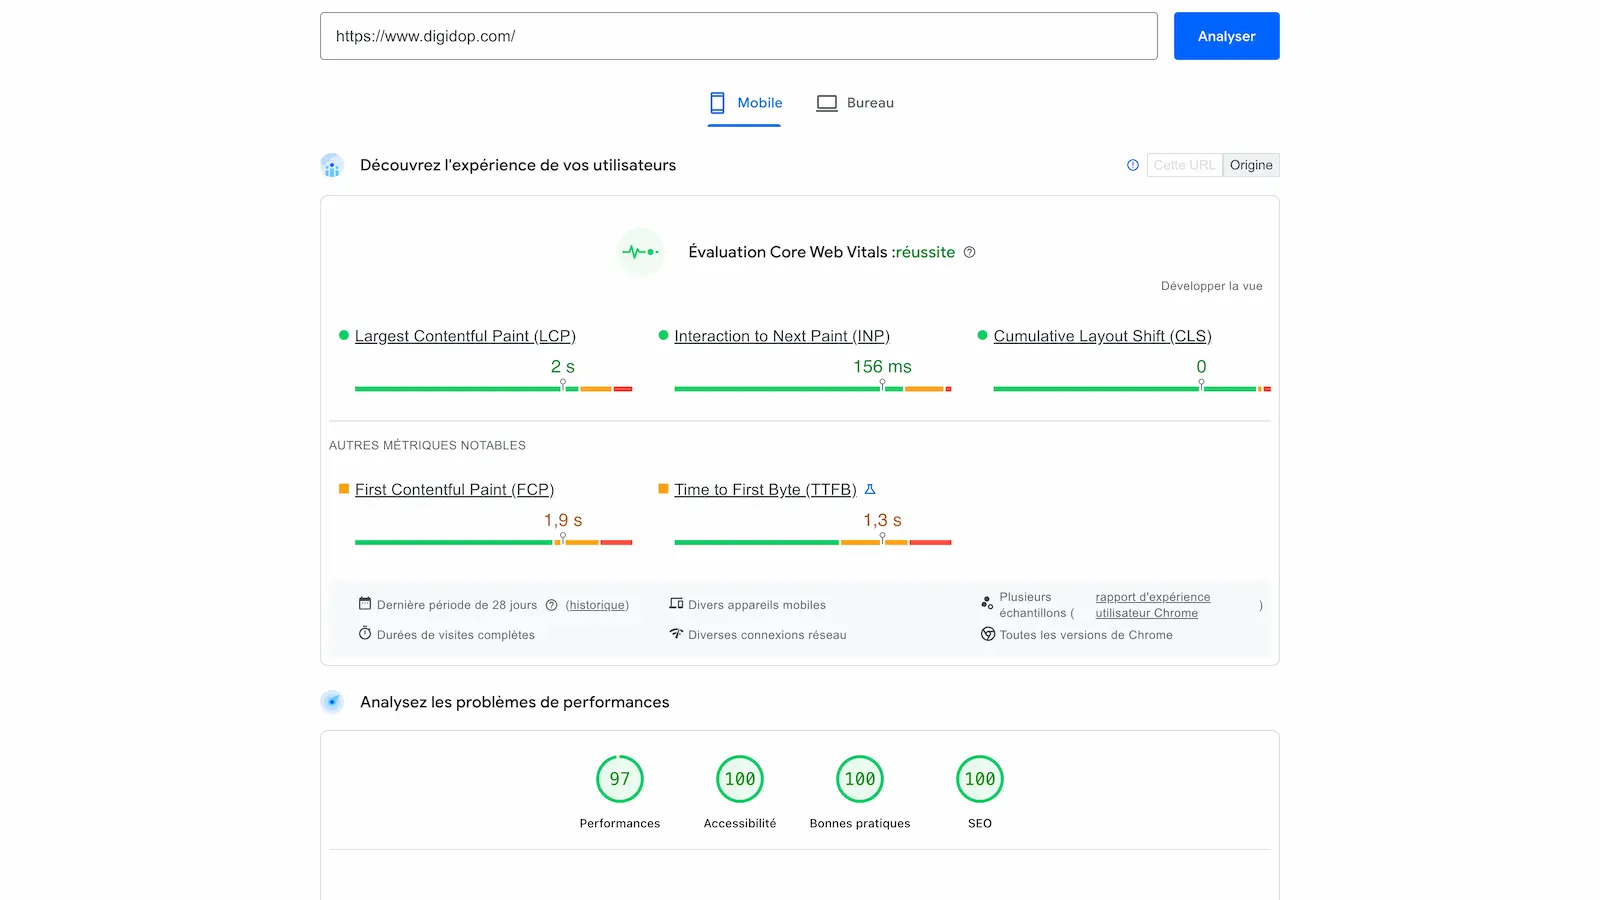Click the Toutes les versions de Chrome text
The height and width of the screenshot is (900, 1600).
pos(1086,635)
